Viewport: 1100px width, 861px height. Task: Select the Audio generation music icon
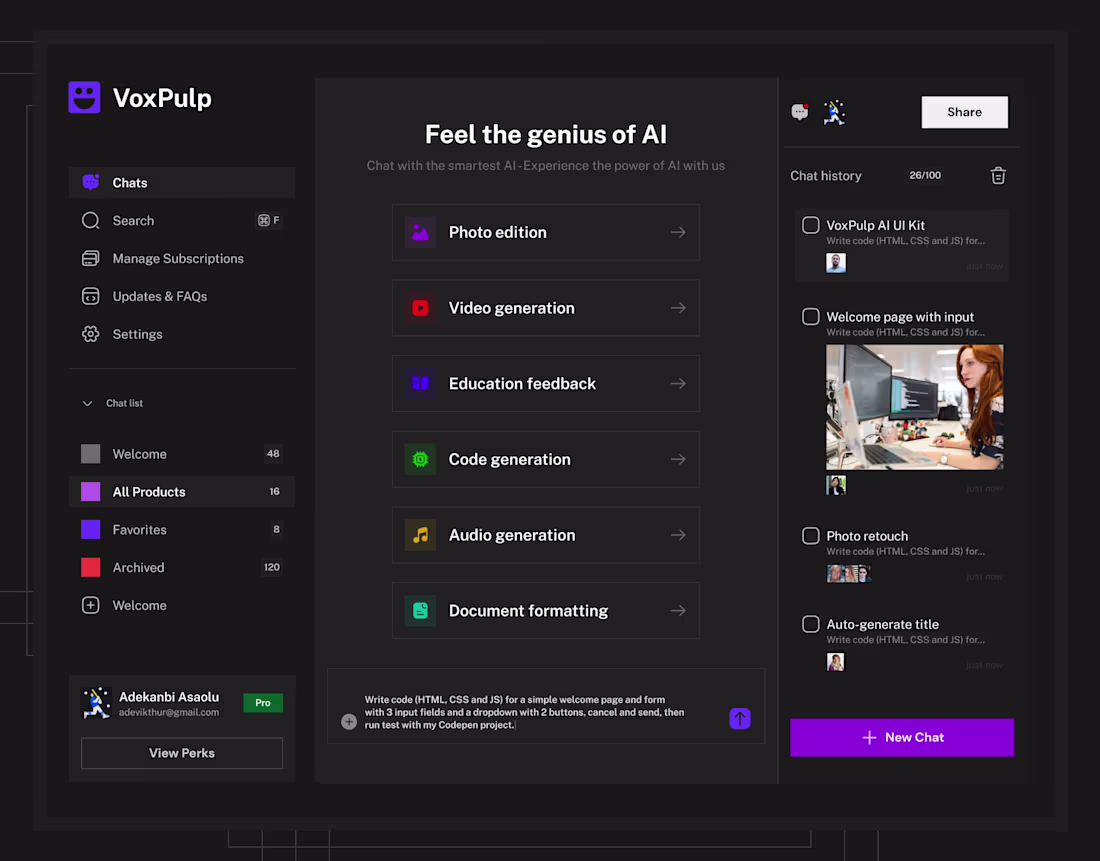(419, 535)
